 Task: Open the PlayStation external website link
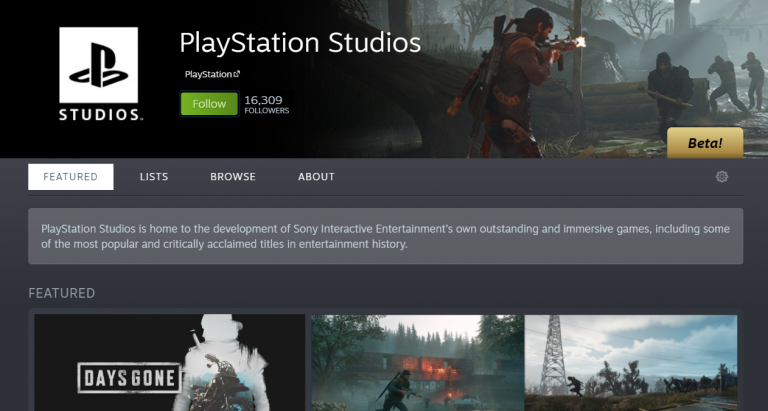pos(212,74)
